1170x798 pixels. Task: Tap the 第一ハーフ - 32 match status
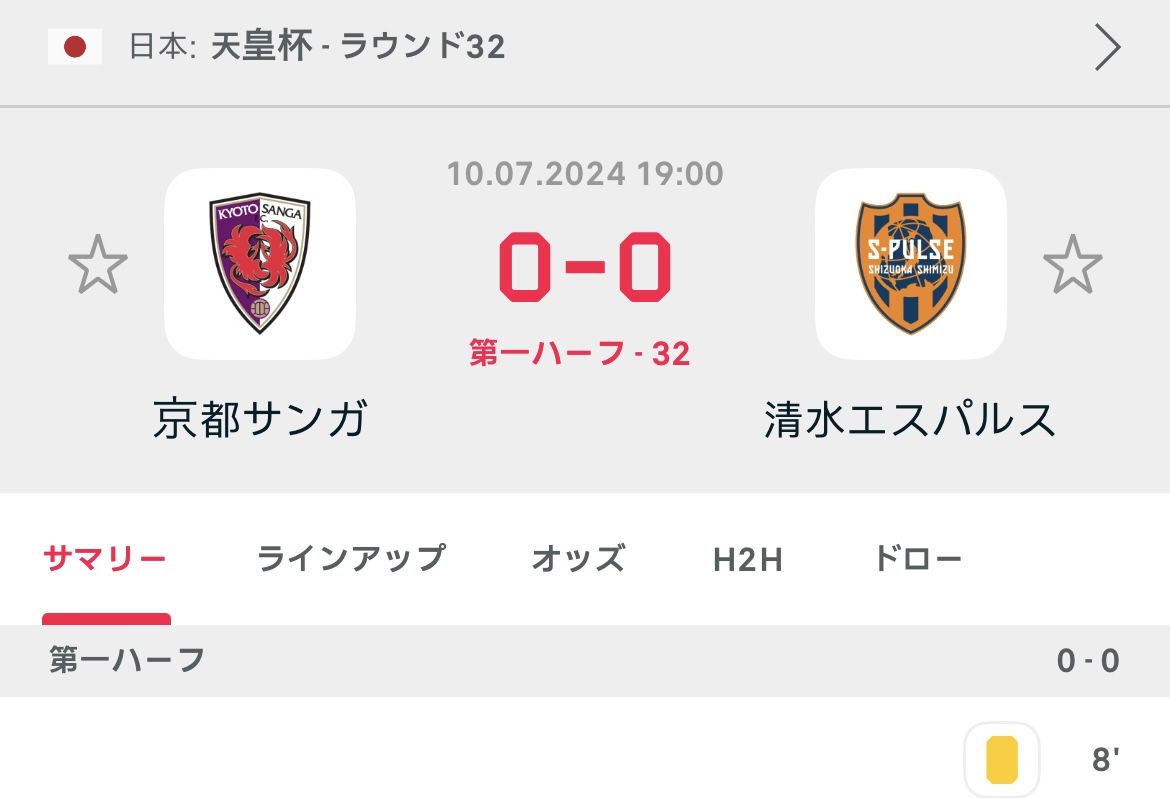[x=580, y=353]
